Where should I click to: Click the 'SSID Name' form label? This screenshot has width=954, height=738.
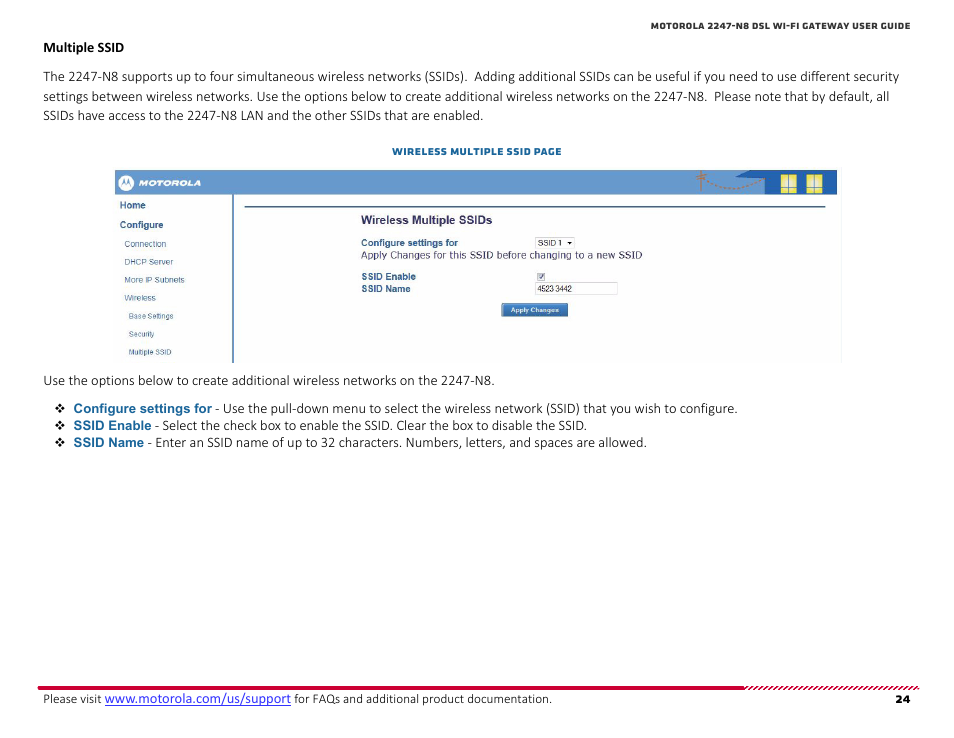386,289
